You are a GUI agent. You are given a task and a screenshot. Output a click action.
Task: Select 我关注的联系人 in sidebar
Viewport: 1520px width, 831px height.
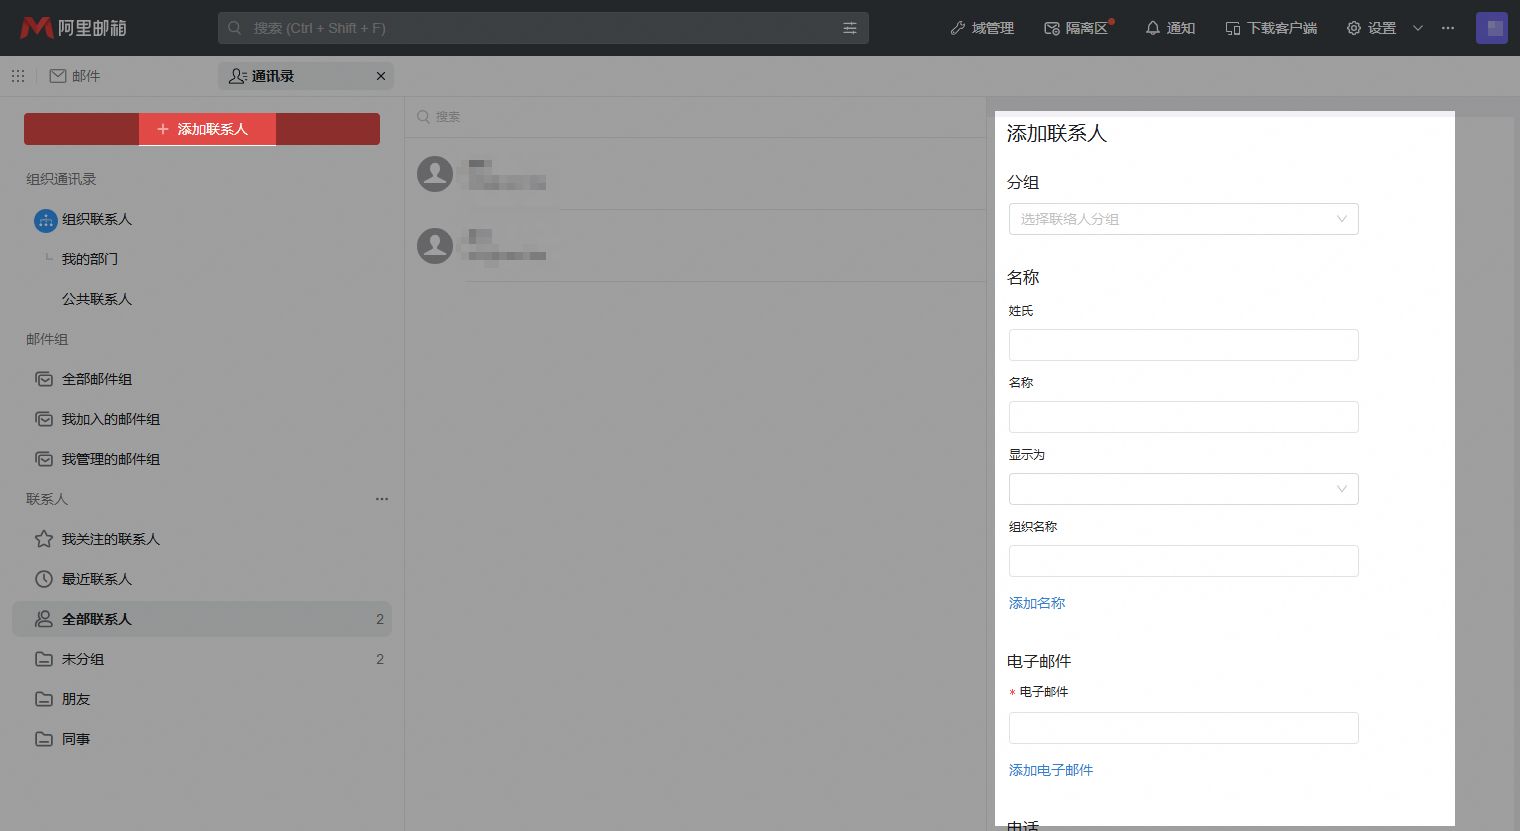pos(110,539)
